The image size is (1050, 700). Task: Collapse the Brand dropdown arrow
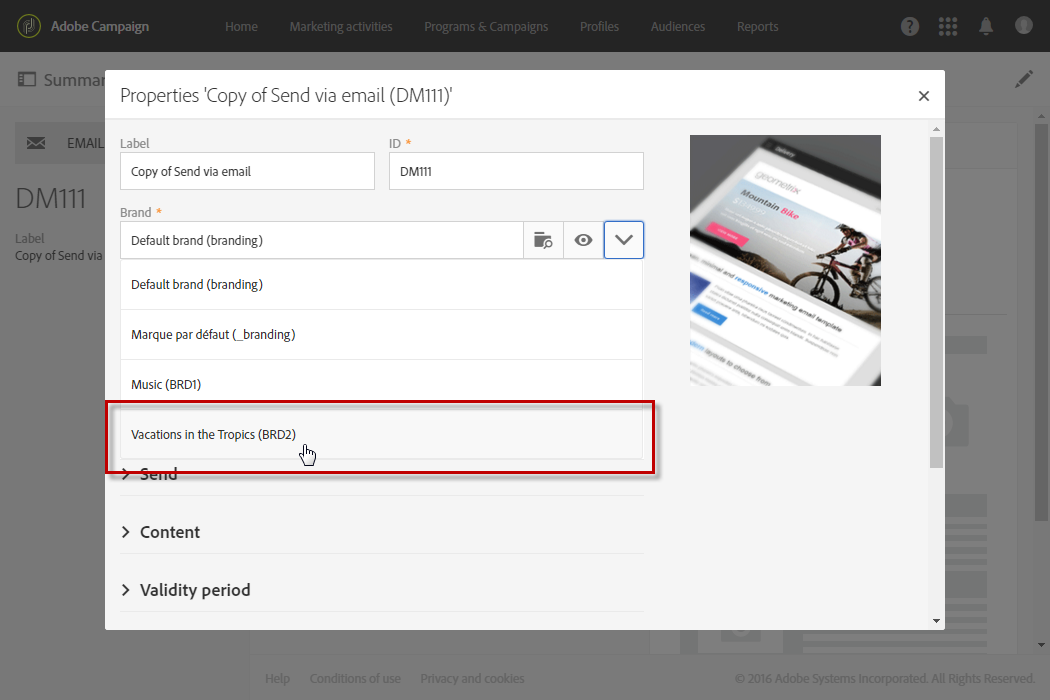click(623, 240)
